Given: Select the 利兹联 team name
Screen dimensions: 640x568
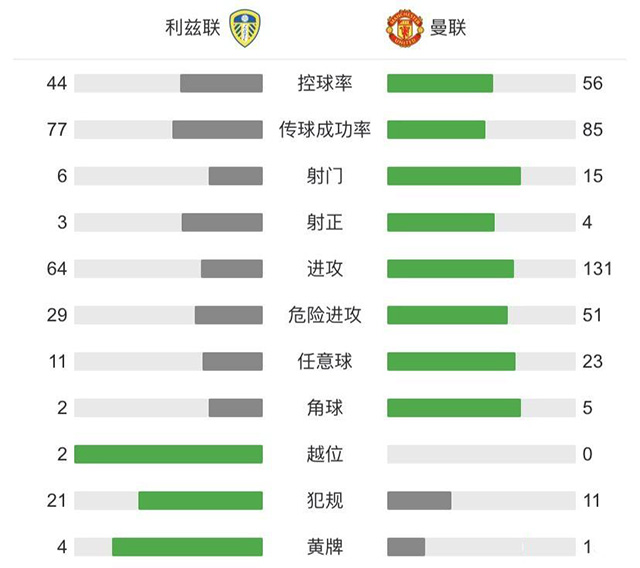Looking at the screenshot, I should 192,28.
